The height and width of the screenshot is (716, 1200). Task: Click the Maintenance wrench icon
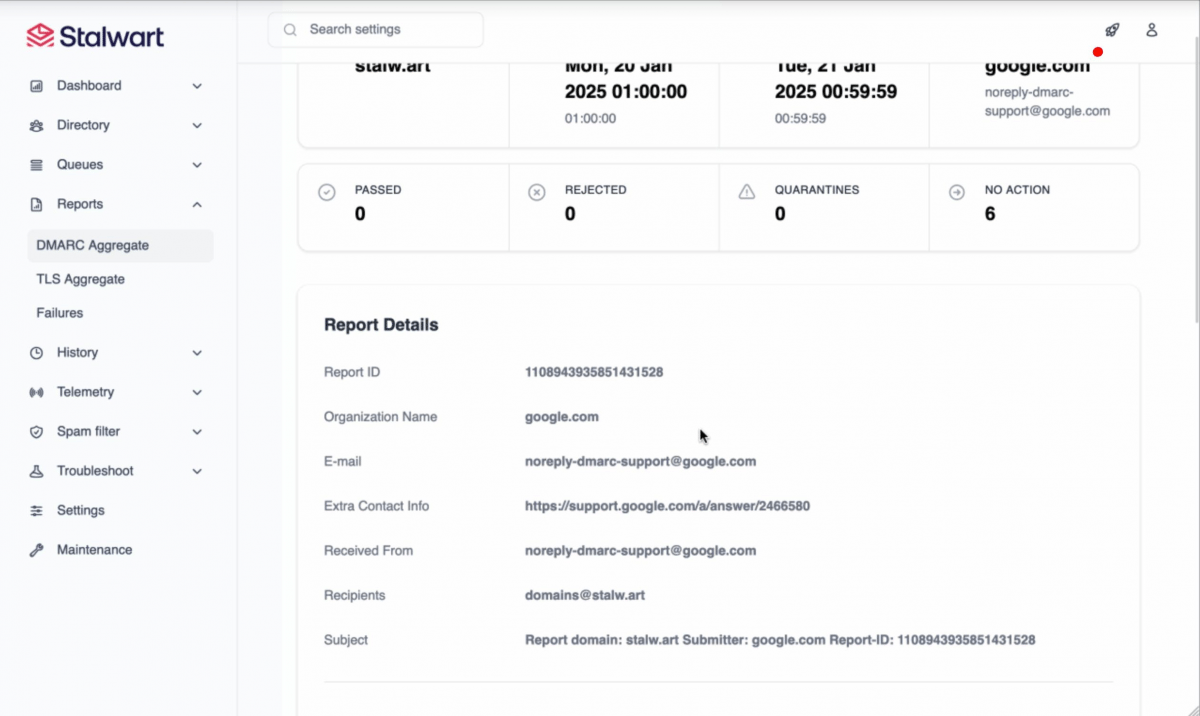37,550
